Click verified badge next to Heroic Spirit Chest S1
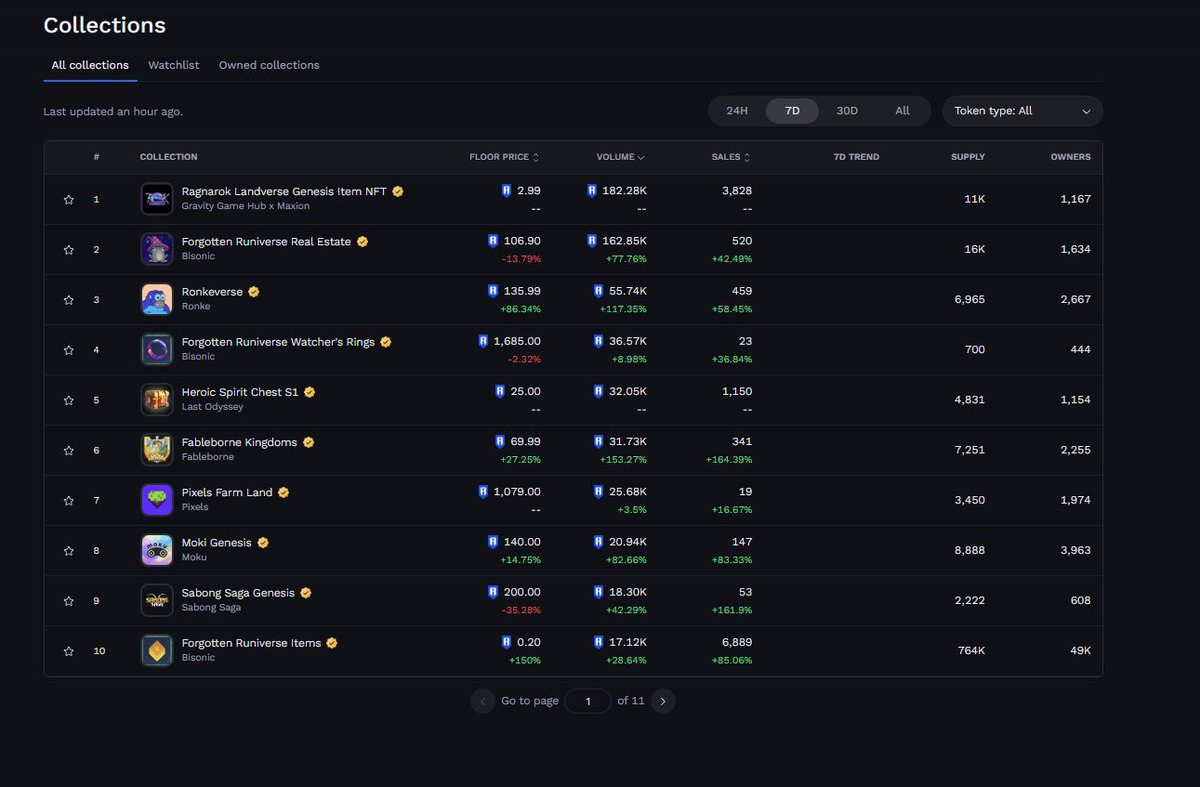 tap(310, 392)
